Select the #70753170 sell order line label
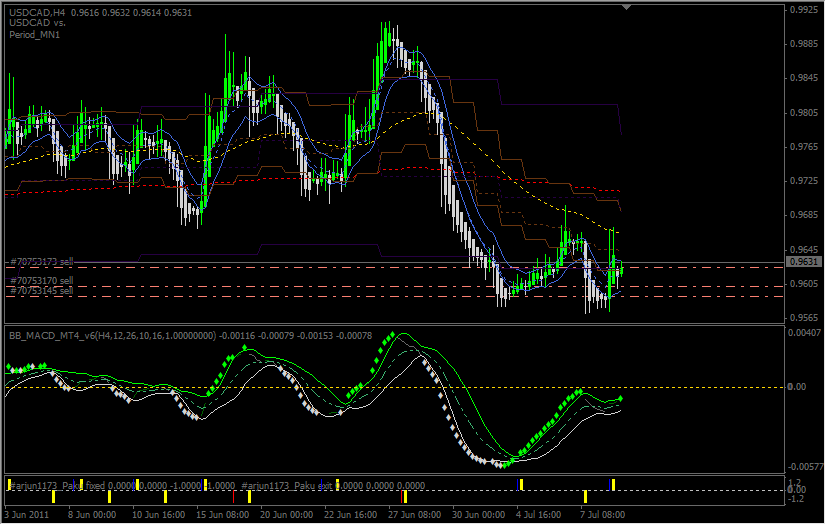 (41, 281)
